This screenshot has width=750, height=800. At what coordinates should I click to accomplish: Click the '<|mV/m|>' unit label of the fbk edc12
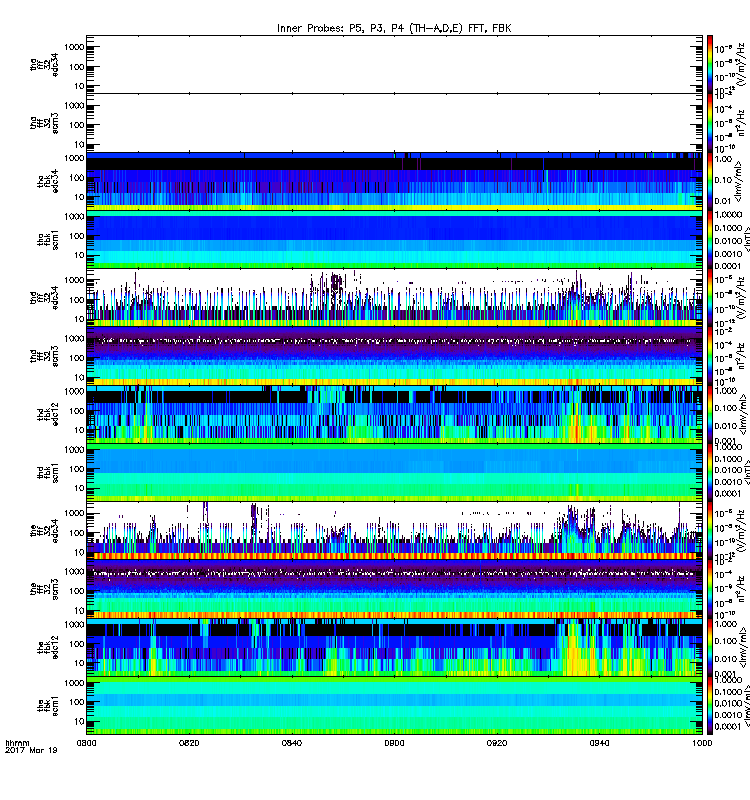741,649
